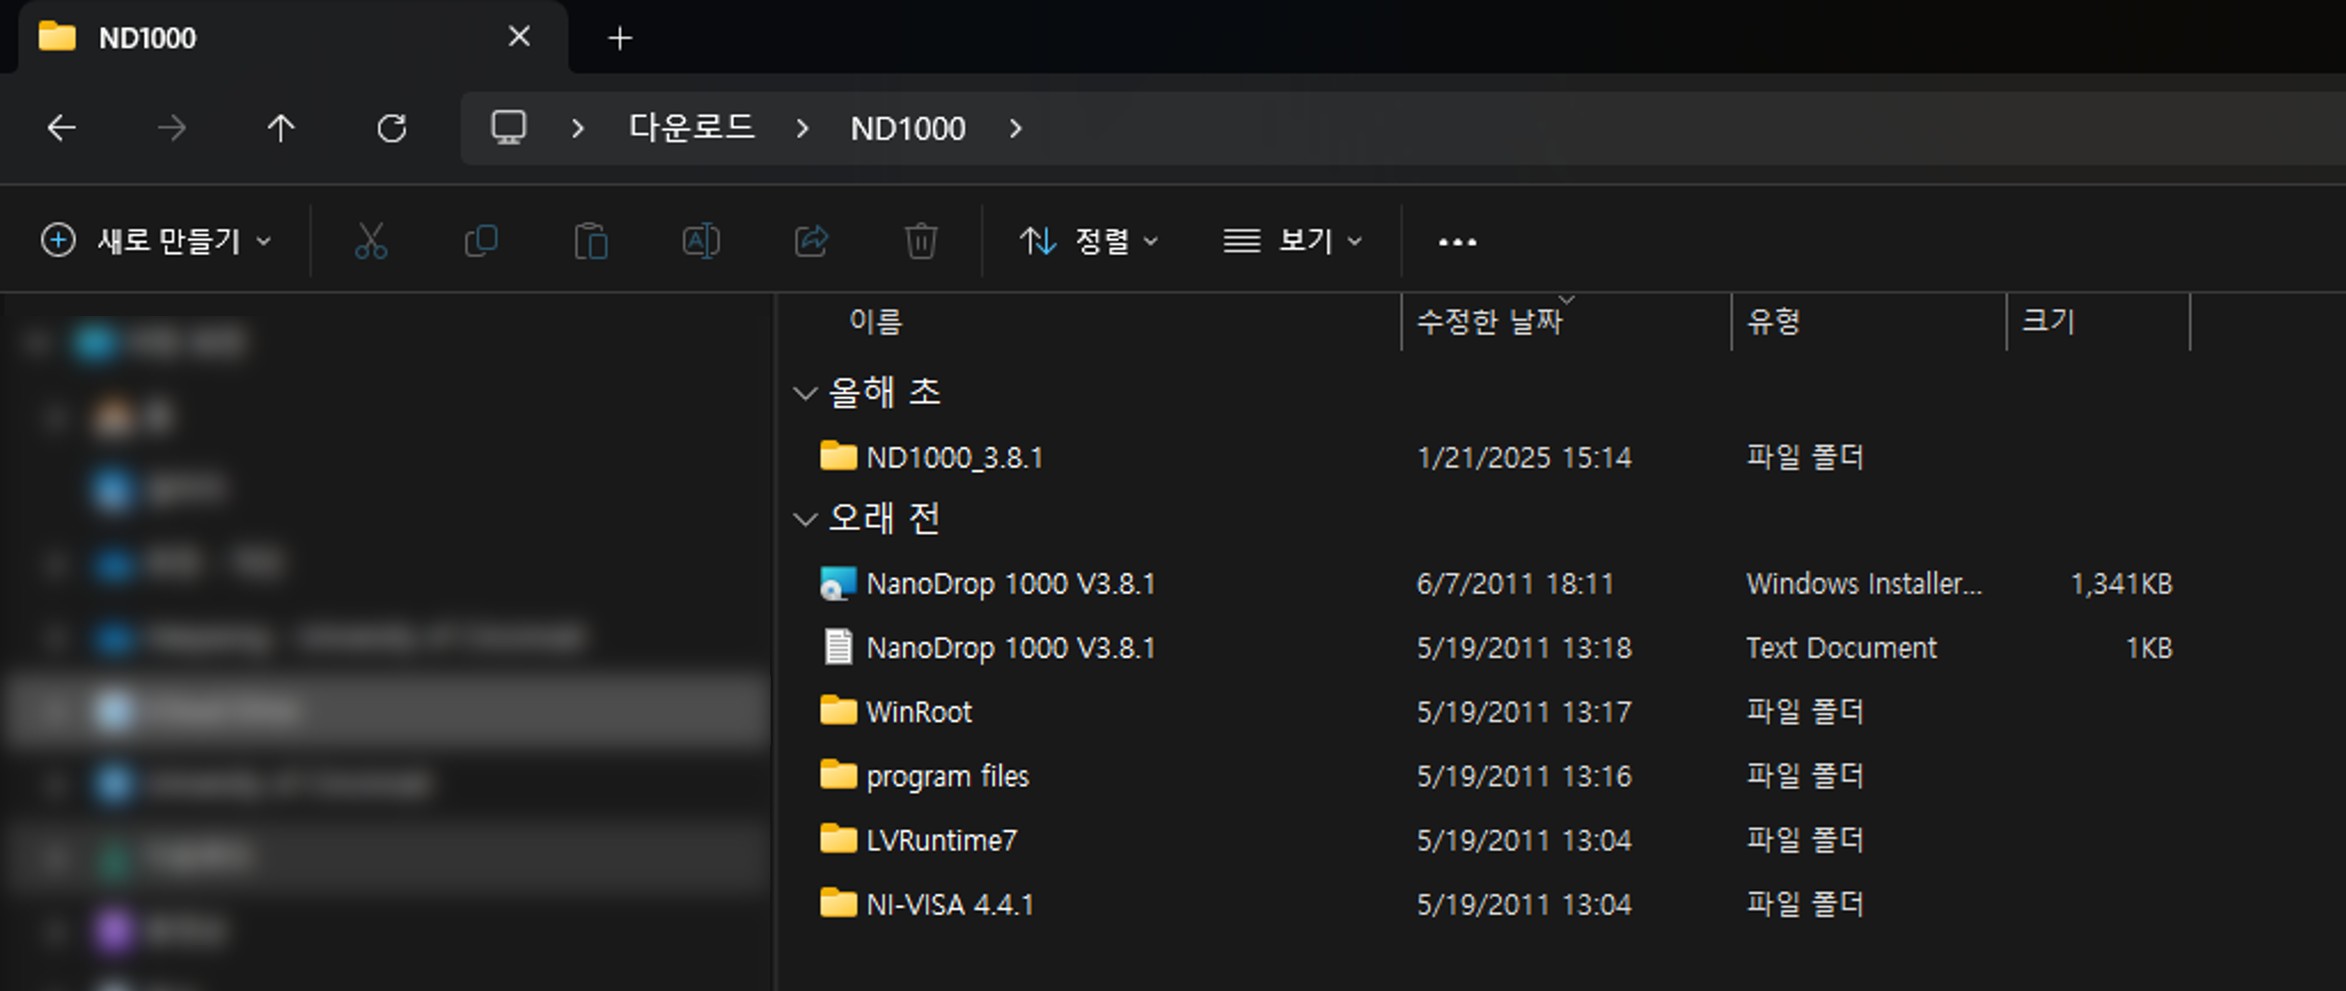Click date 6/7/2011 18:11
Image resolution: width=2346 pixels, height=991 pixels.
point(1515,583)
